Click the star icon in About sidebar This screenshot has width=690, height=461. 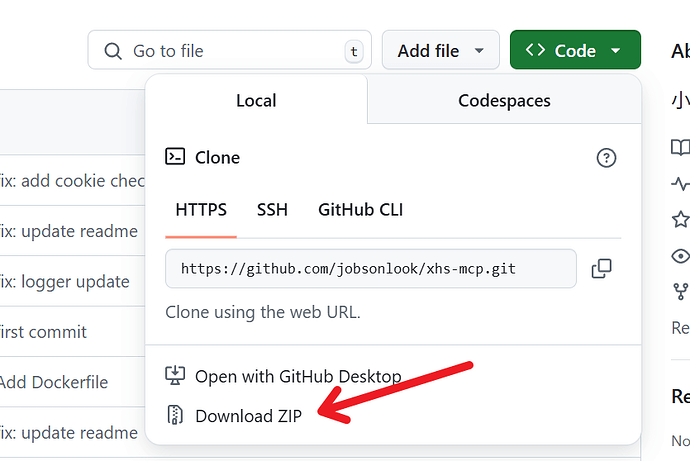tap(680, 219)
